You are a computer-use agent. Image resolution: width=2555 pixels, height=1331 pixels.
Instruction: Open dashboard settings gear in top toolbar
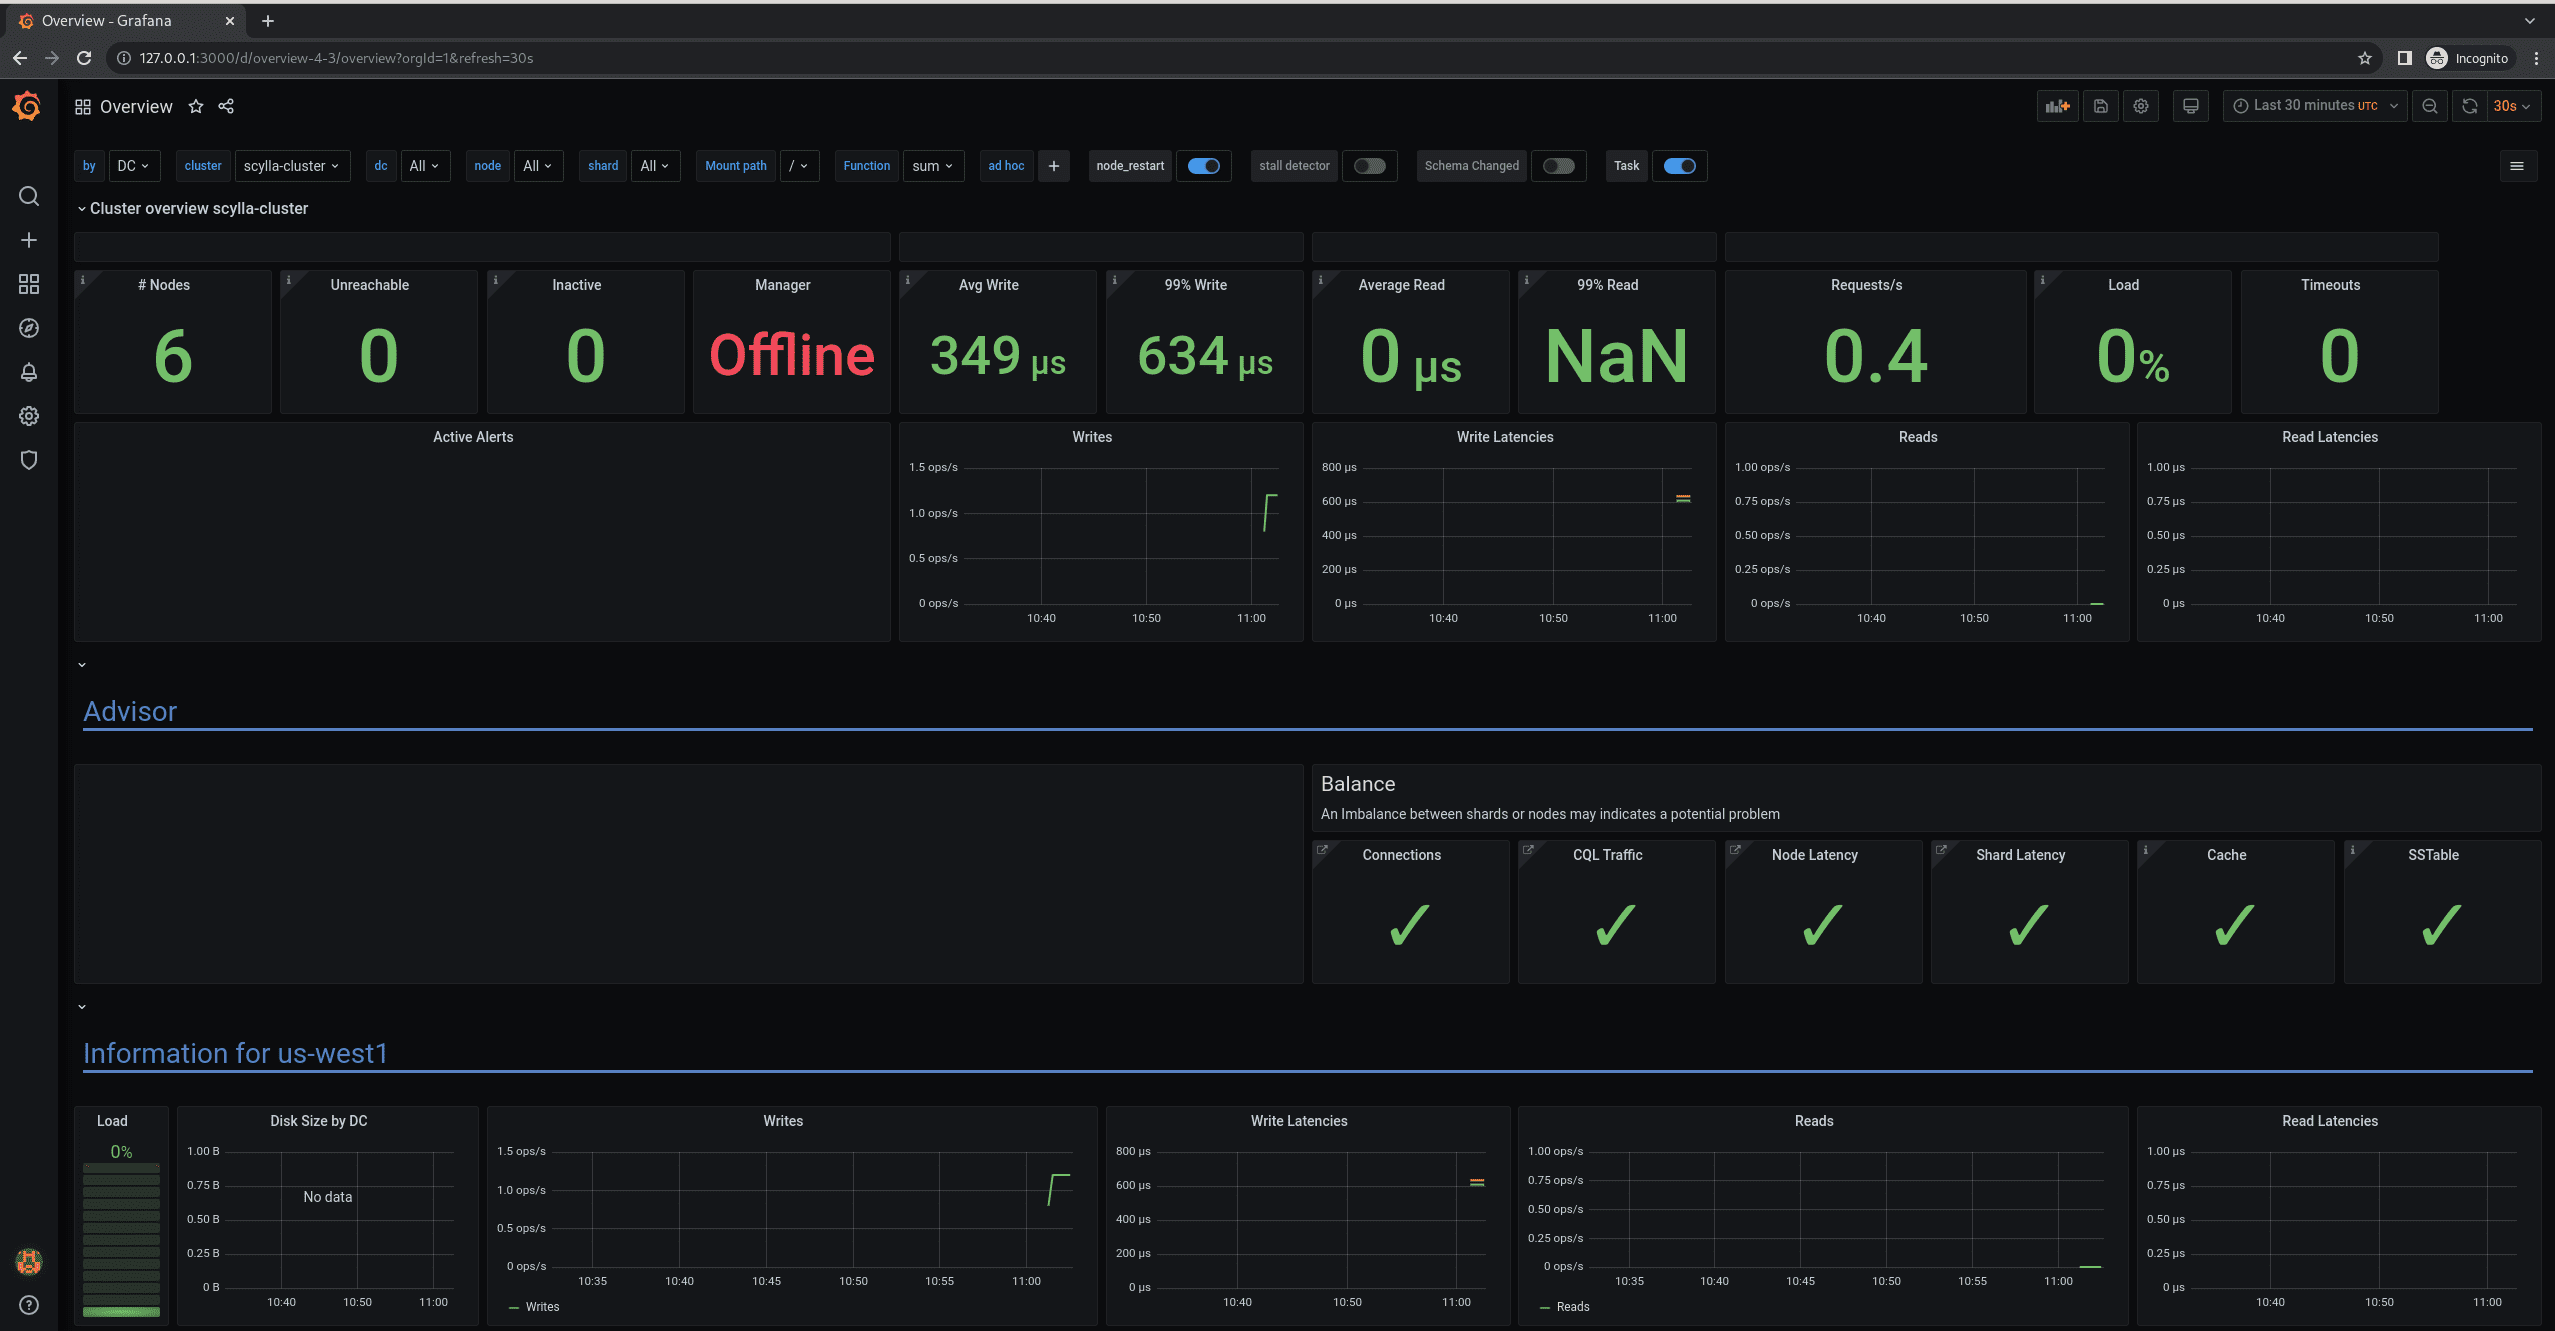click(2141, 106)
